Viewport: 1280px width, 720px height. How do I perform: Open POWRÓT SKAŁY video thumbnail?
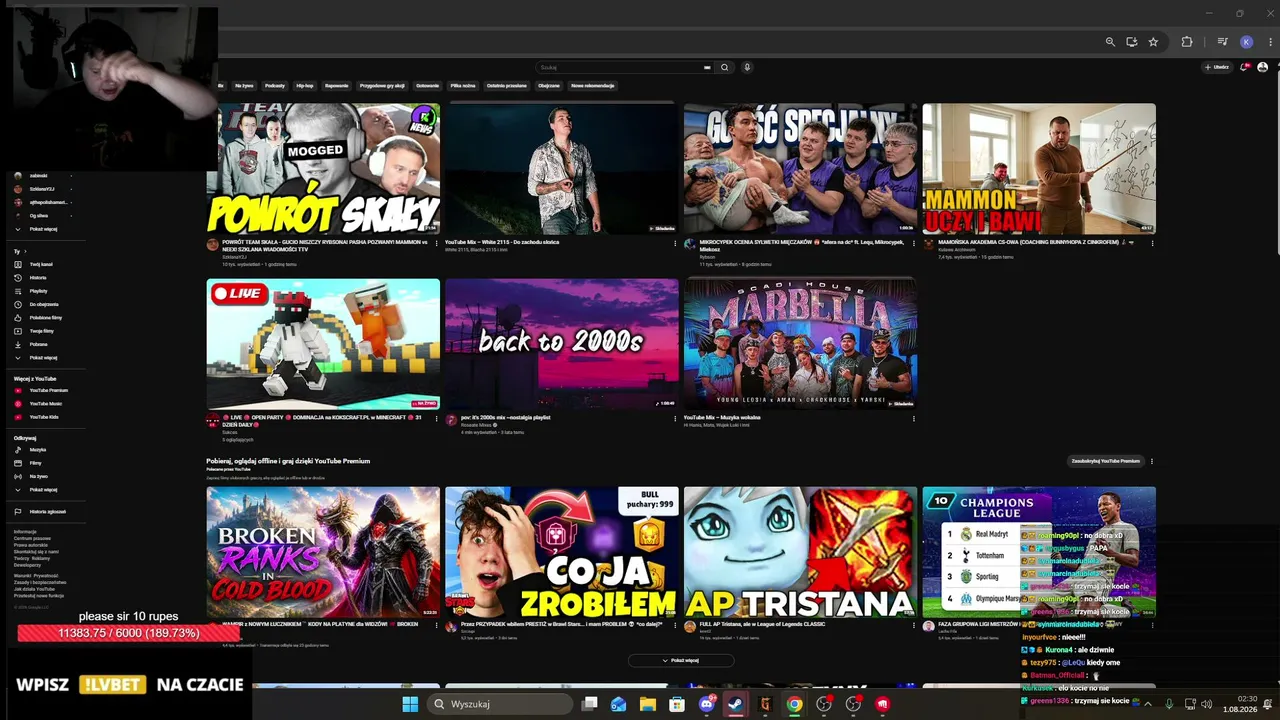tap(323, 169)
